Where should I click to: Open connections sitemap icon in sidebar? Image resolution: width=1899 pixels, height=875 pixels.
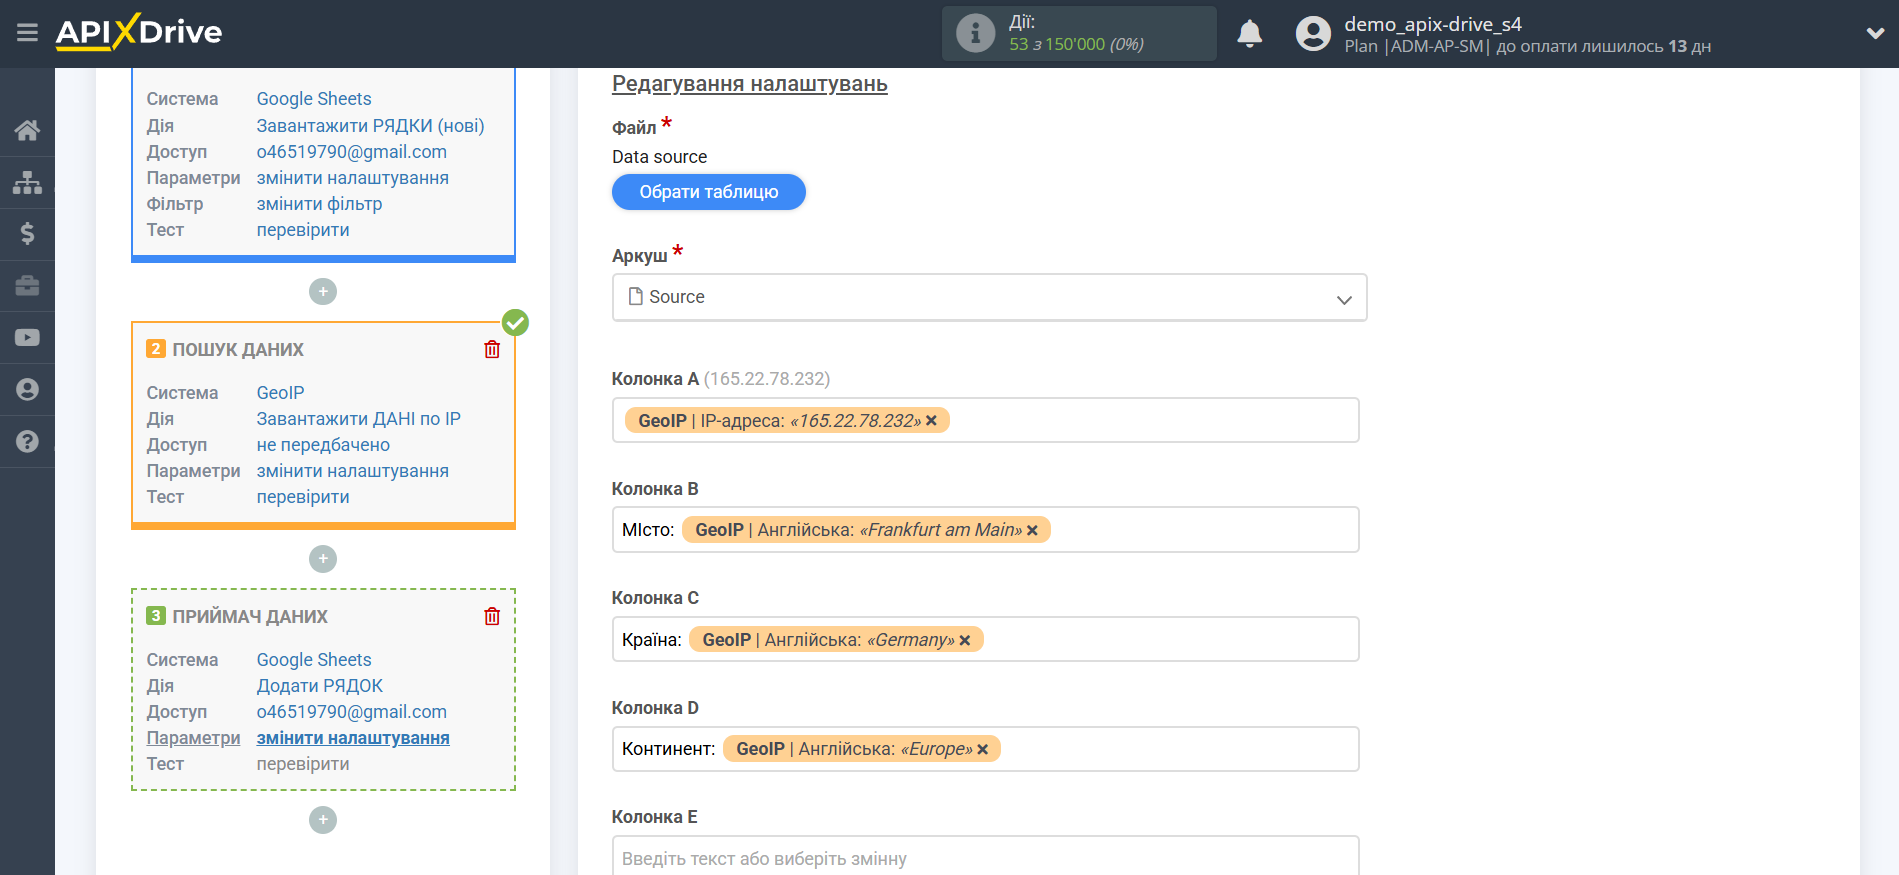pos(27,182)
